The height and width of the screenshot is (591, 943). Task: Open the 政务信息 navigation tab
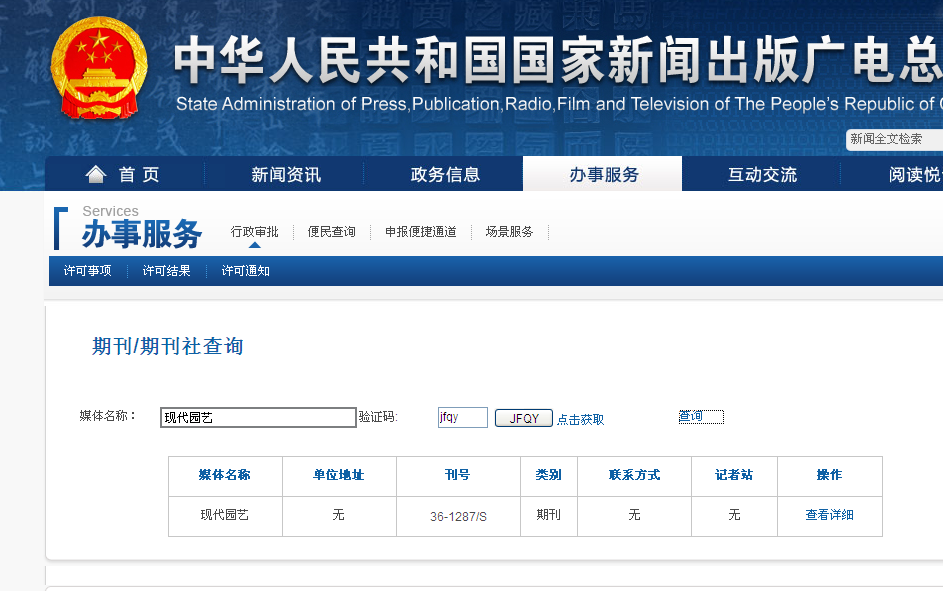[x=445, y=174]
